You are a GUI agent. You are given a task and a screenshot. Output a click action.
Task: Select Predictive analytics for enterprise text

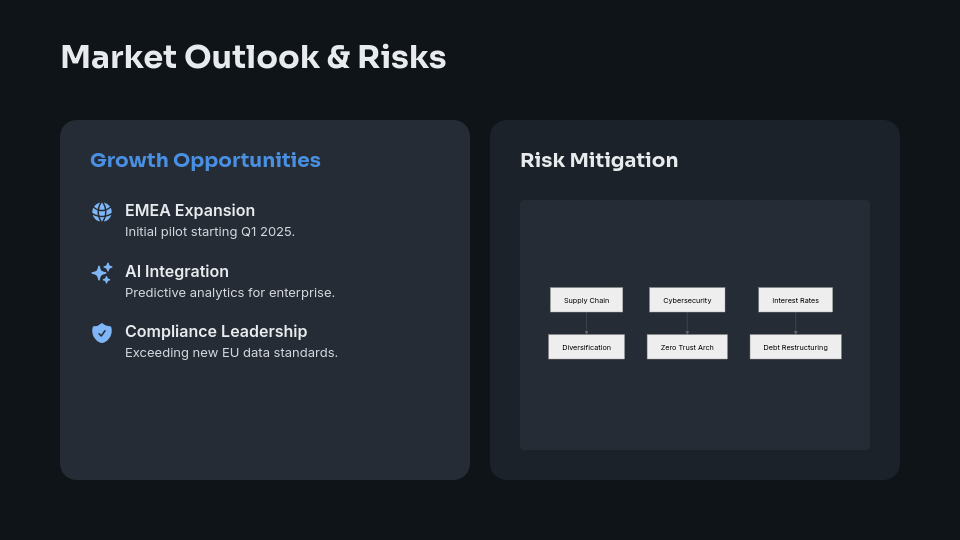click(230, 293)
